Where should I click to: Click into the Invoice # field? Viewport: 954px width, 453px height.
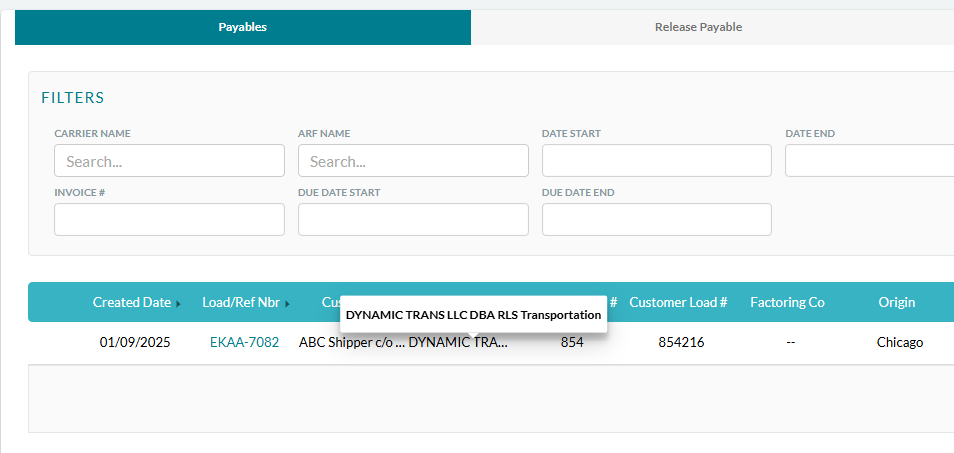(x=169, y=220)
